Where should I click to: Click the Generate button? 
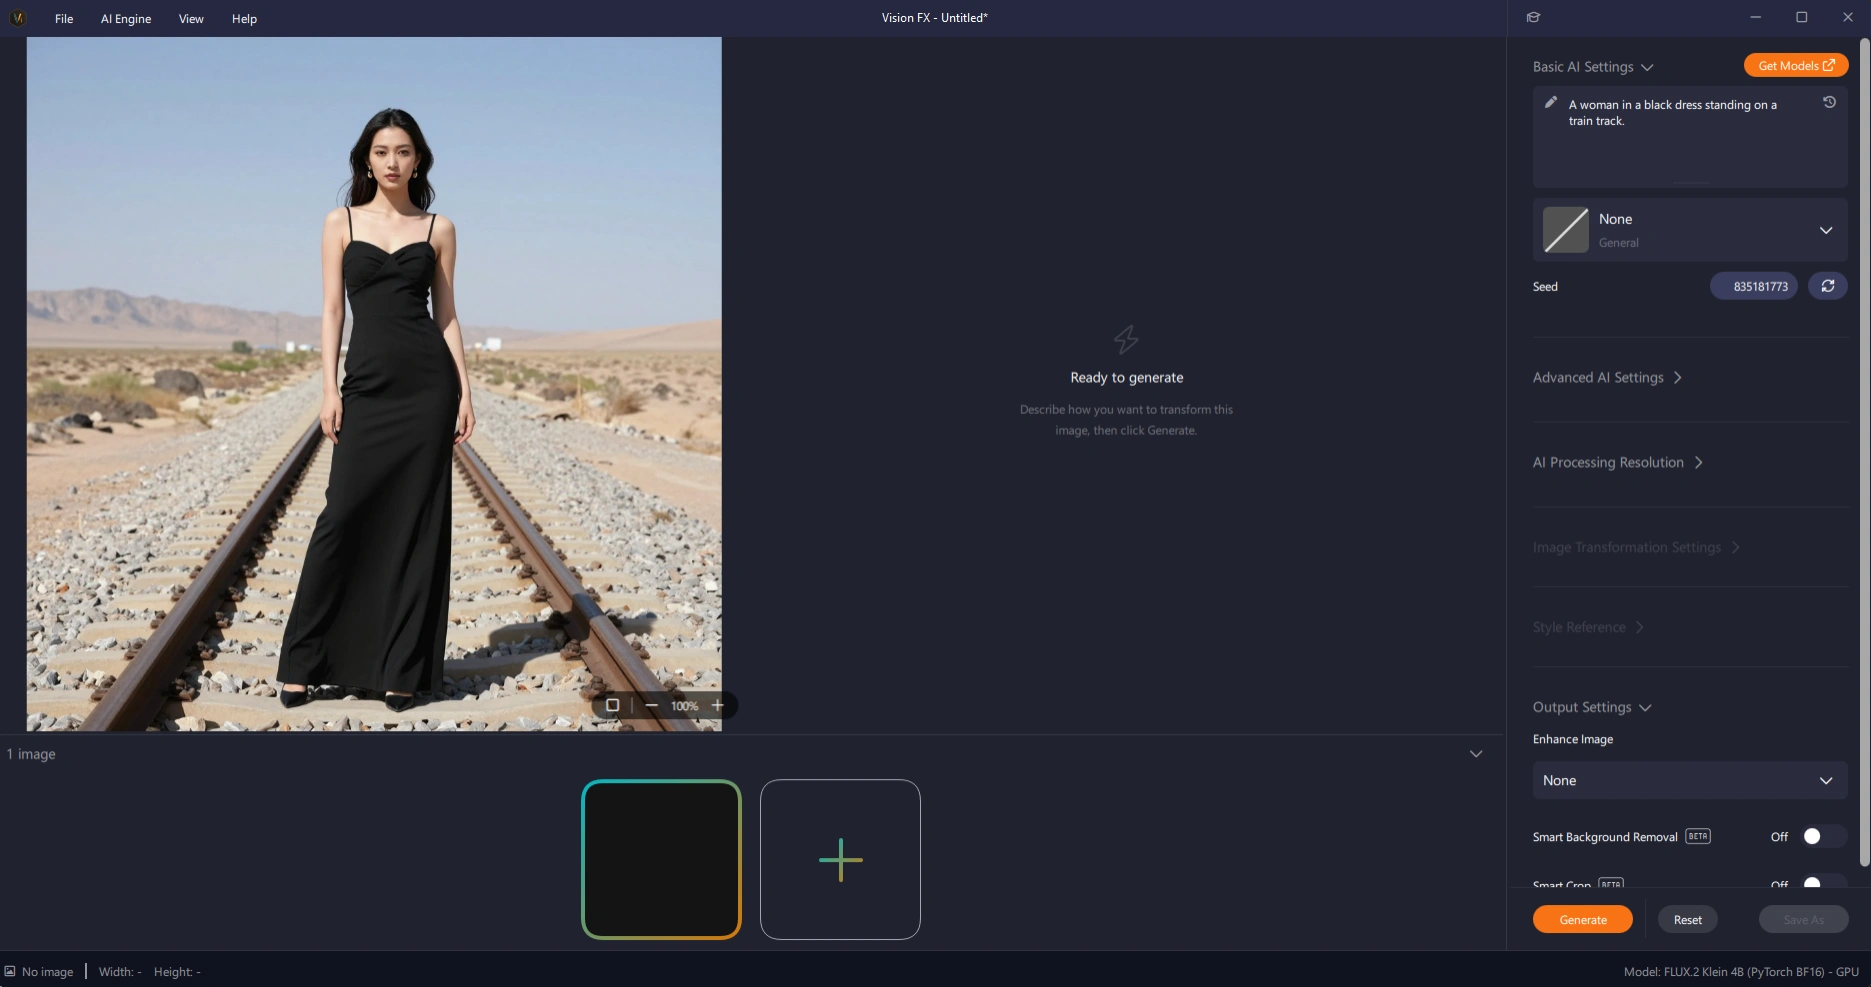click(1583, 919)
